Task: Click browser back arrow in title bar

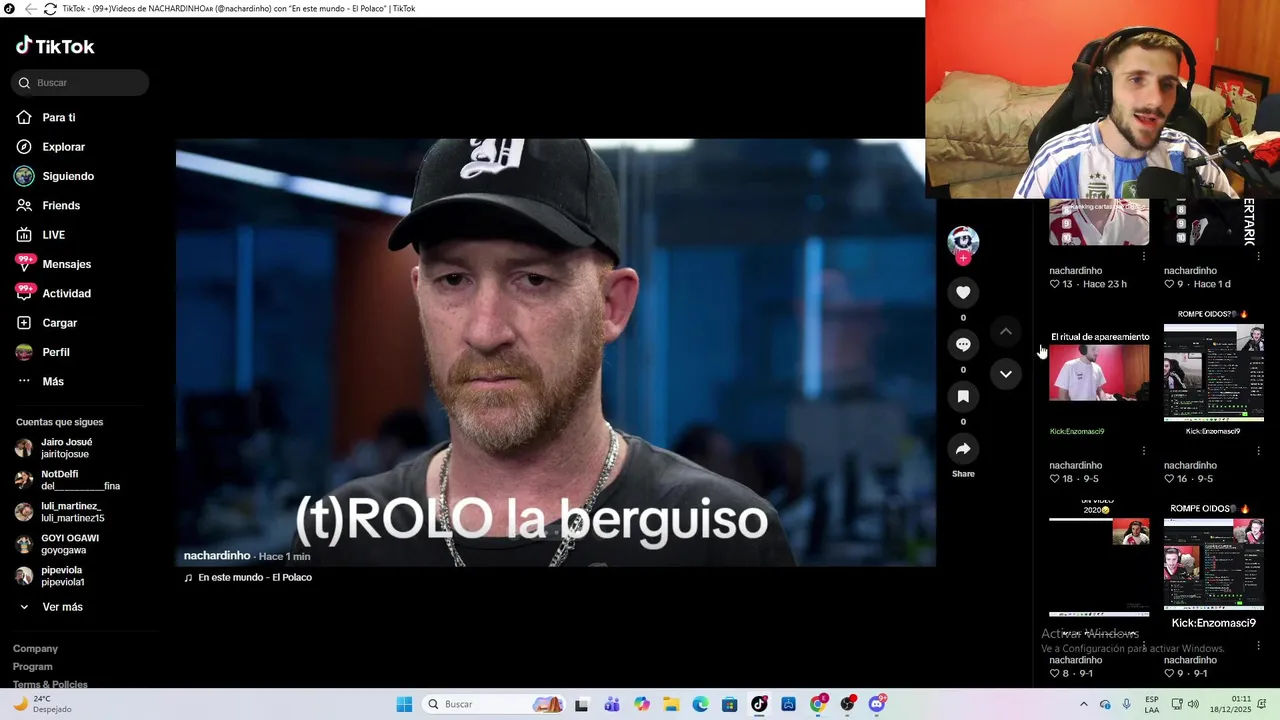Action: tap(31, 9)
